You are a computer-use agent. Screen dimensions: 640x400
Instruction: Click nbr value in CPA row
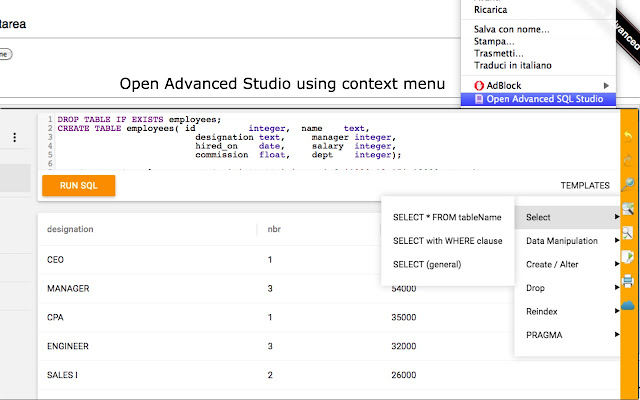click(270, 317)
